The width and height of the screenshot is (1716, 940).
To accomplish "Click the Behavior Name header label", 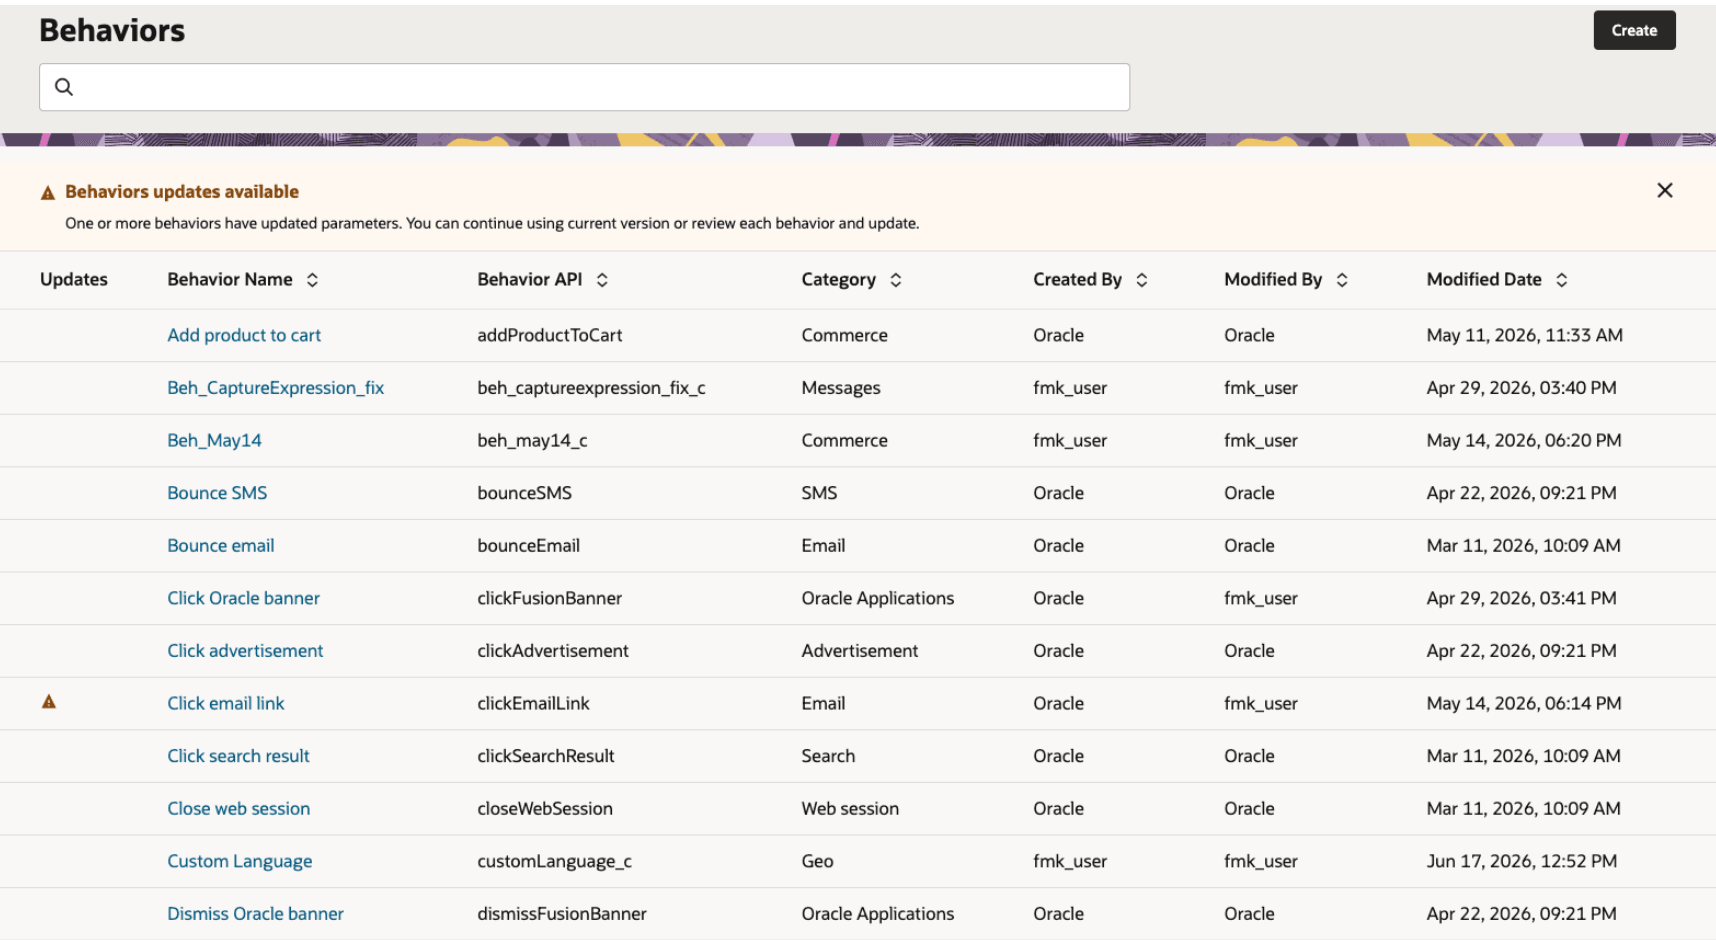I will [230, 280].
